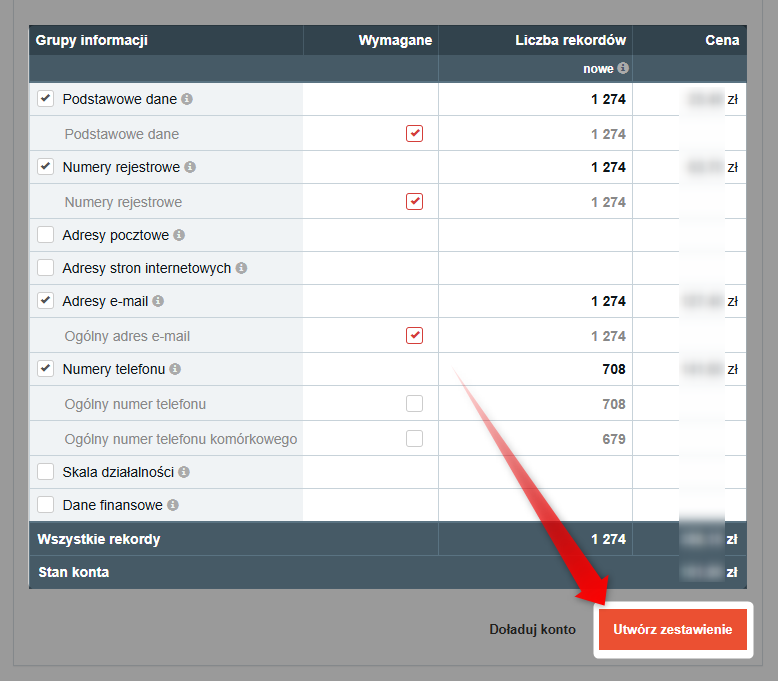
Task: Click the Liczba rekordów column header
Action: pos(570,40)
